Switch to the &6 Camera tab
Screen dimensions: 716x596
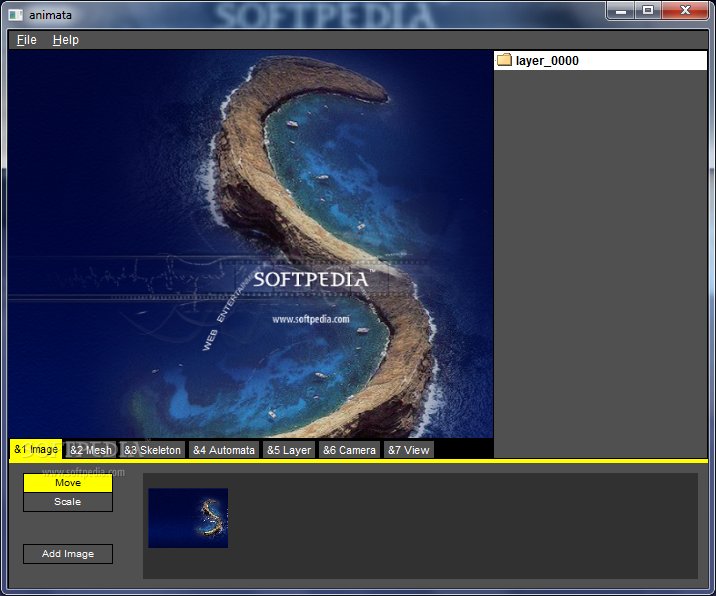pos(349,450)
